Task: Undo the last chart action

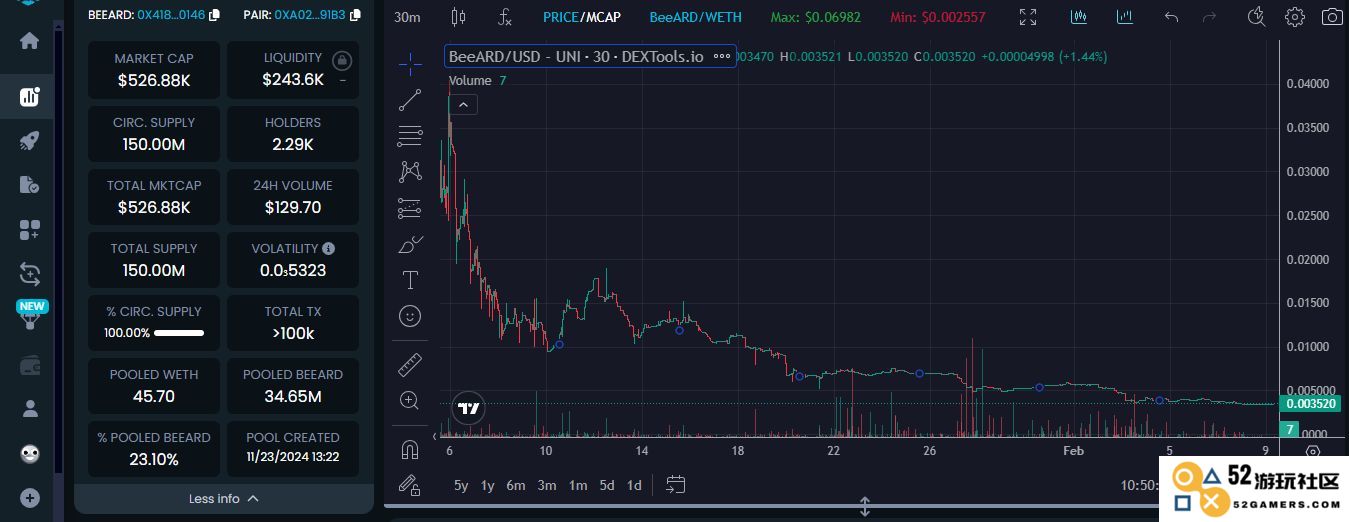Action: coord(1172,17)
